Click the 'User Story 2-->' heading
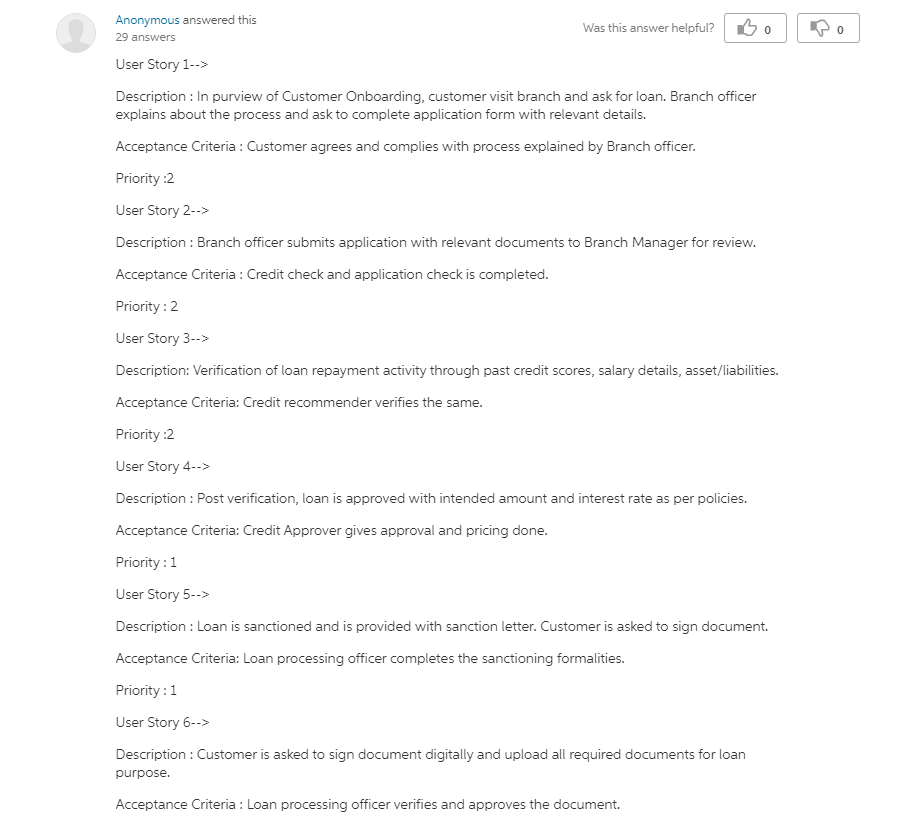Viewport: 917px width, 816px height. click(x=162, y=211)
